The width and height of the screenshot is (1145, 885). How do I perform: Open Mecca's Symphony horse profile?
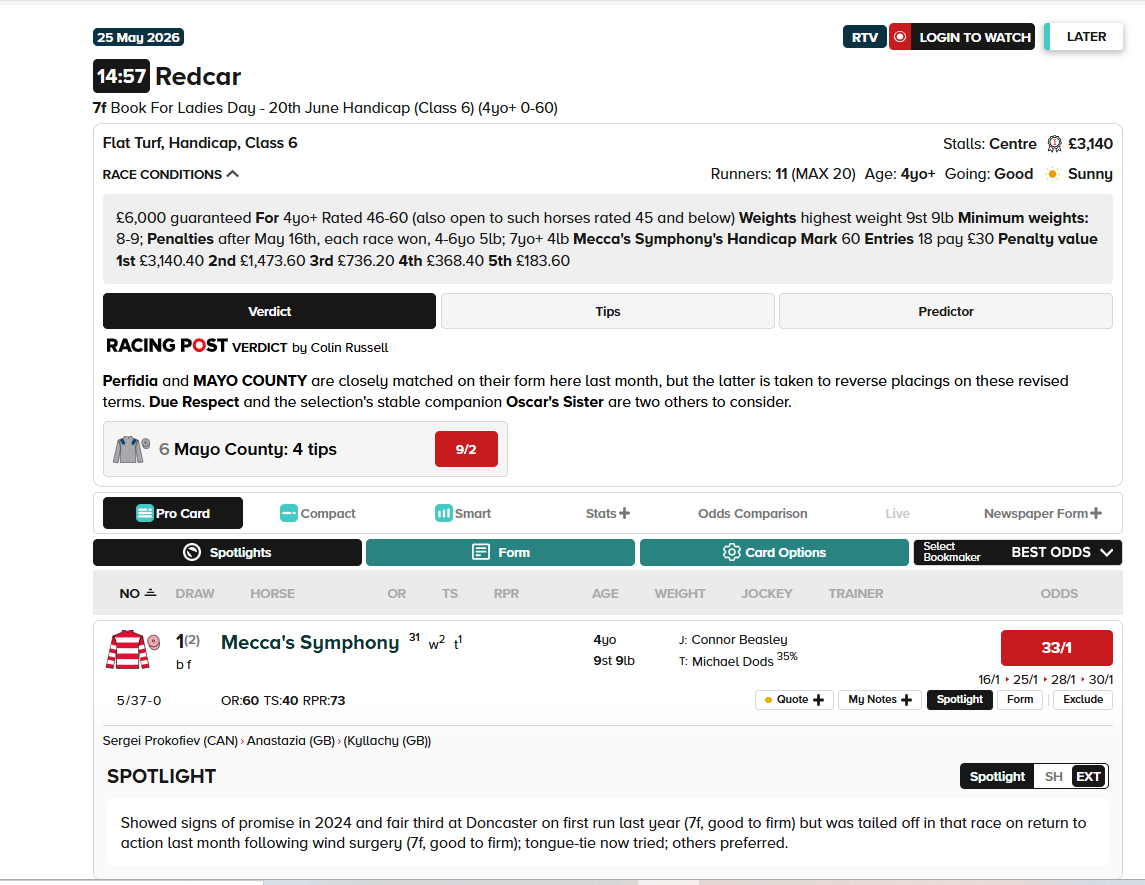(x=310, y=643)
